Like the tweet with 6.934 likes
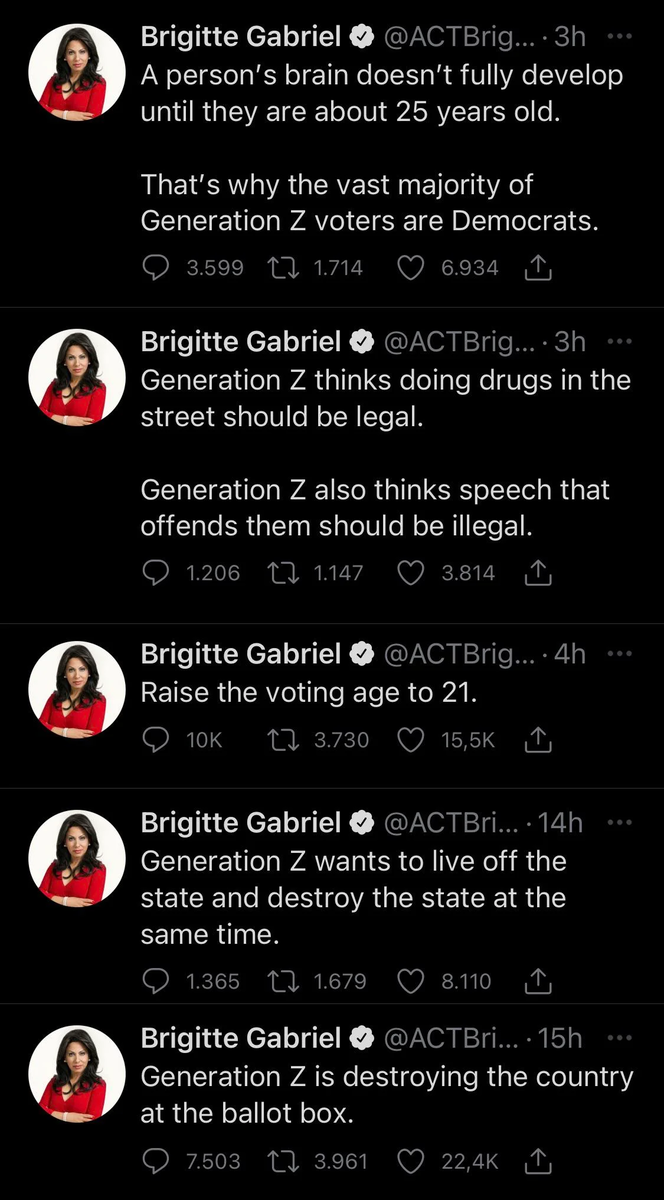The width and height of the screenshot is (664, 1200). click(411, 267)
